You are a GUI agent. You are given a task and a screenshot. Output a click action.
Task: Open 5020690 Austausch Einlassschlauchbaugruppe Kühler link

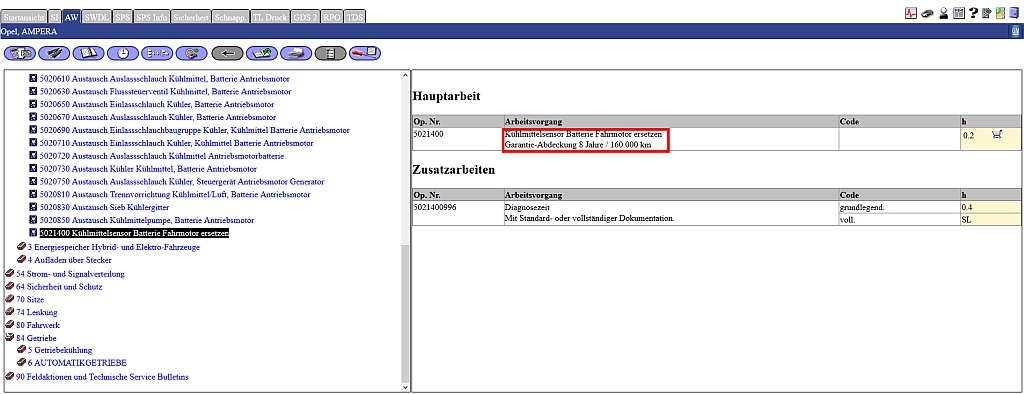point(195,131)
